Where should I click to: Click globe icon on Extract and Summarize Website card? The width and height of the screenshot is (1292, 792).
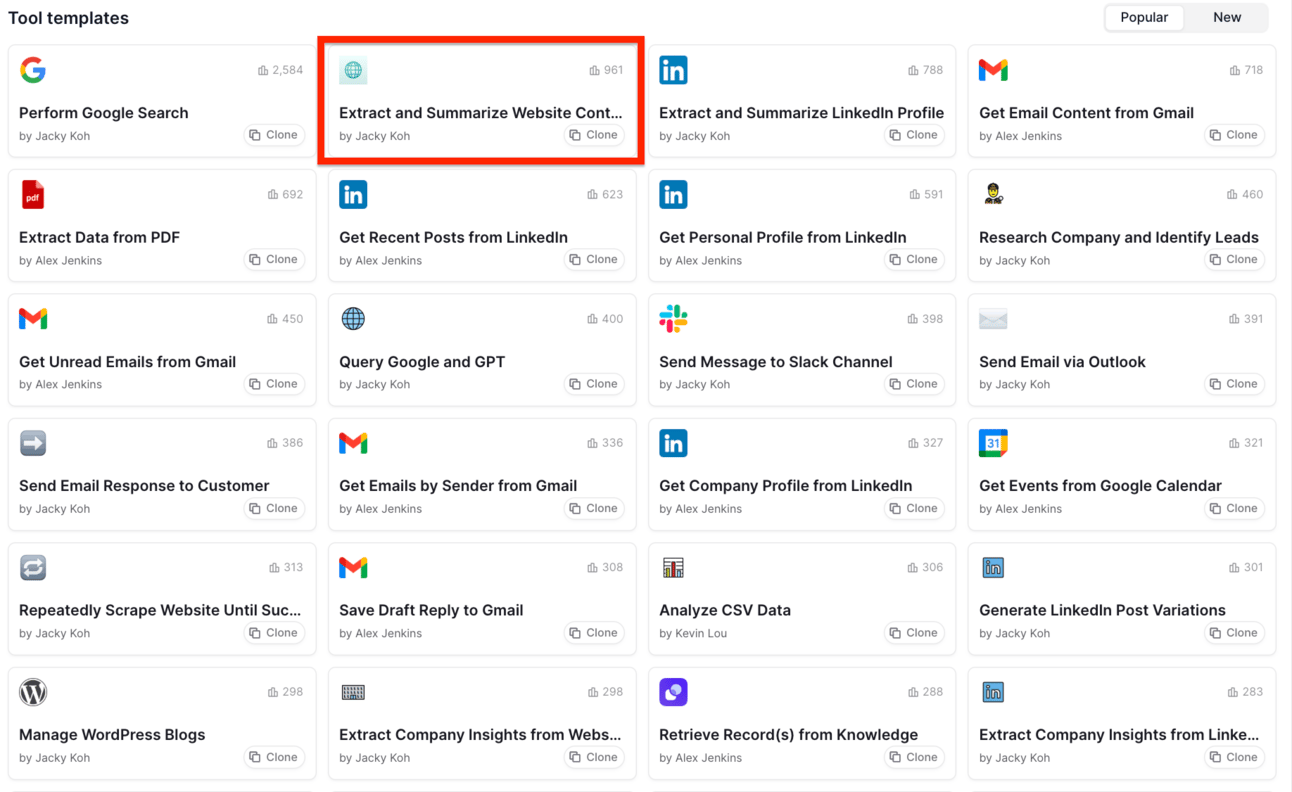353,70
